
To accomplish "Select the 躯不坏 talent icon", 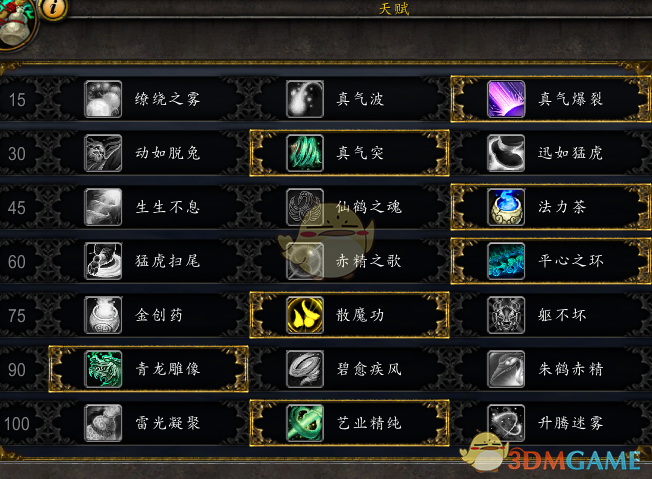I will pos(506,315).
